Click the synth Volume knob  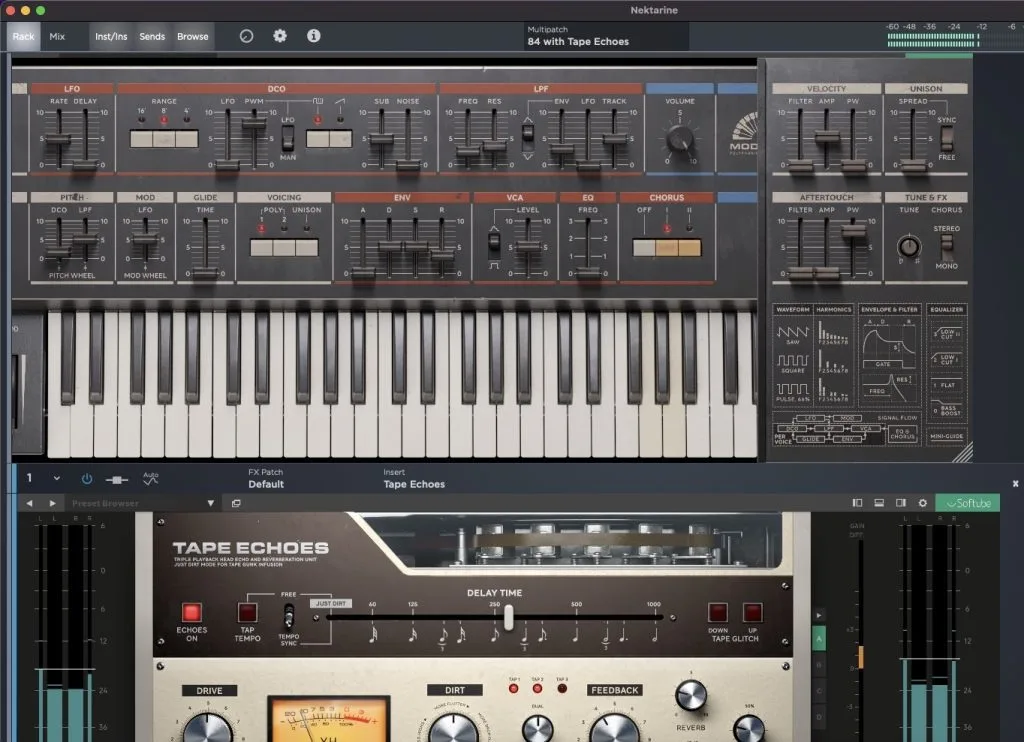tap(680, 139)
